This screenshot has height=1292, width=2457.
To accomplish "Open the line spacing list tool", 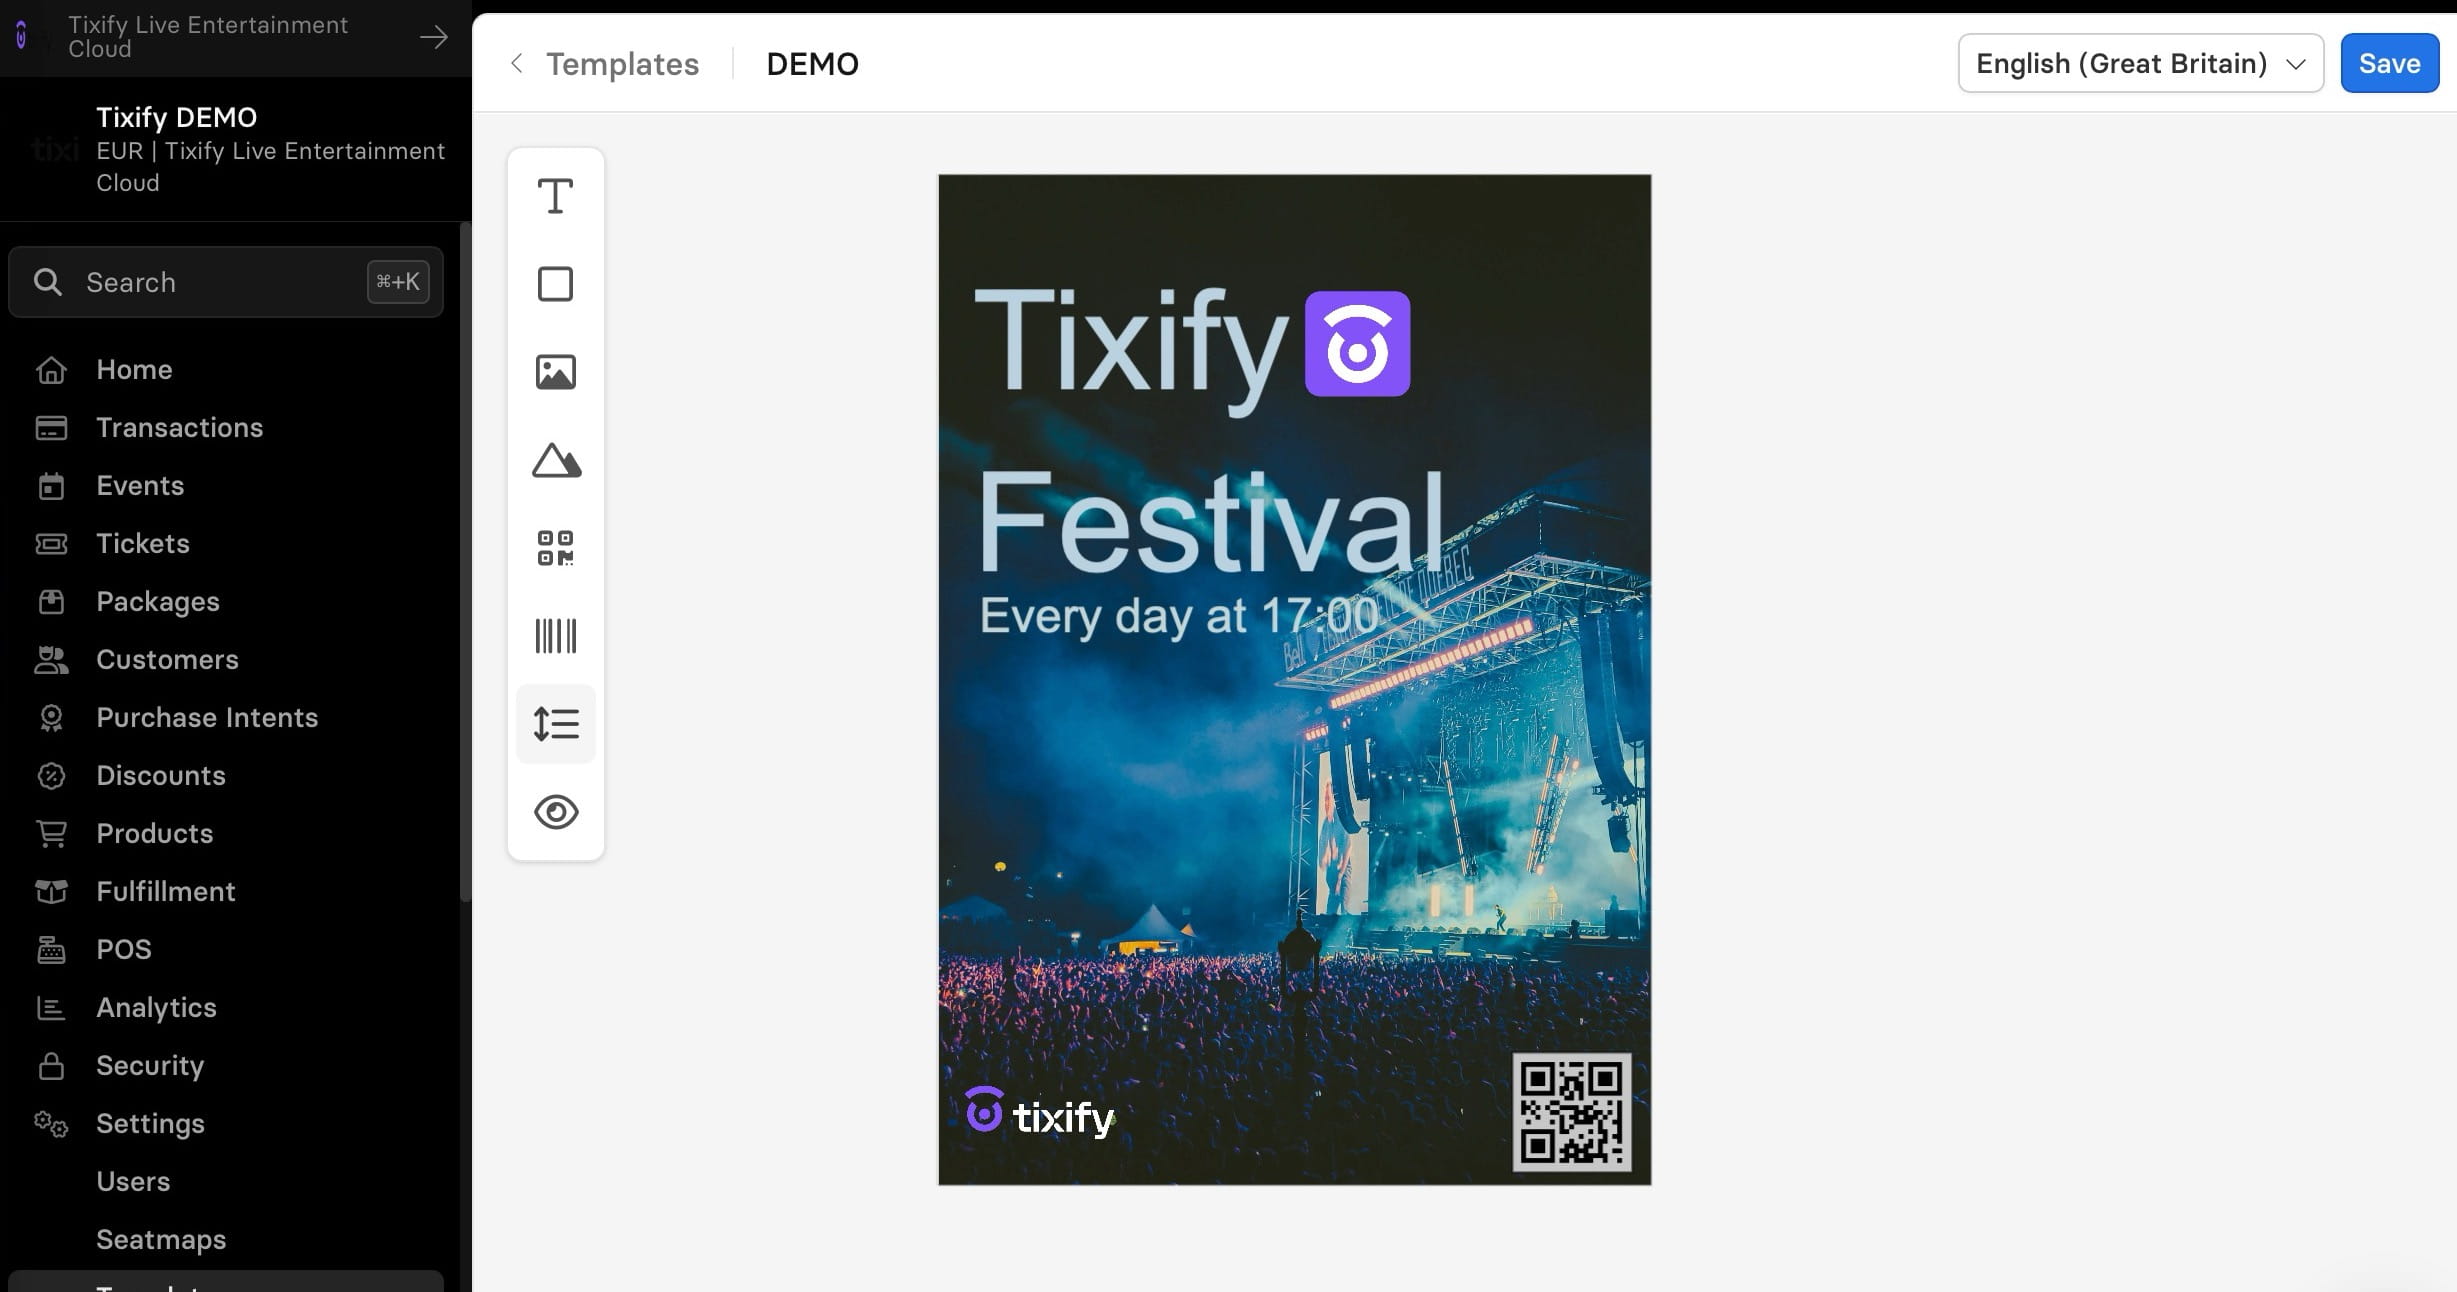I will (555, 724).
